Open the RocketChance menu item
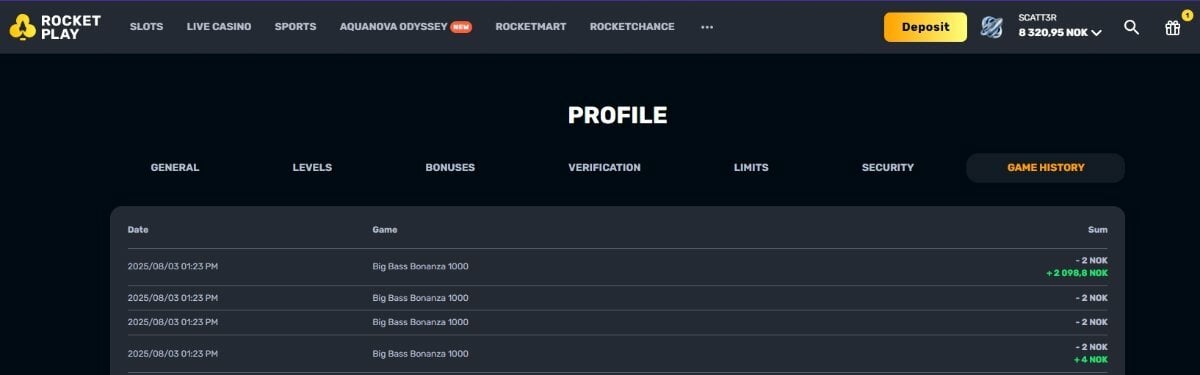Image resolution: width=1200 pixels, height=375 pixels. point(632,27)
